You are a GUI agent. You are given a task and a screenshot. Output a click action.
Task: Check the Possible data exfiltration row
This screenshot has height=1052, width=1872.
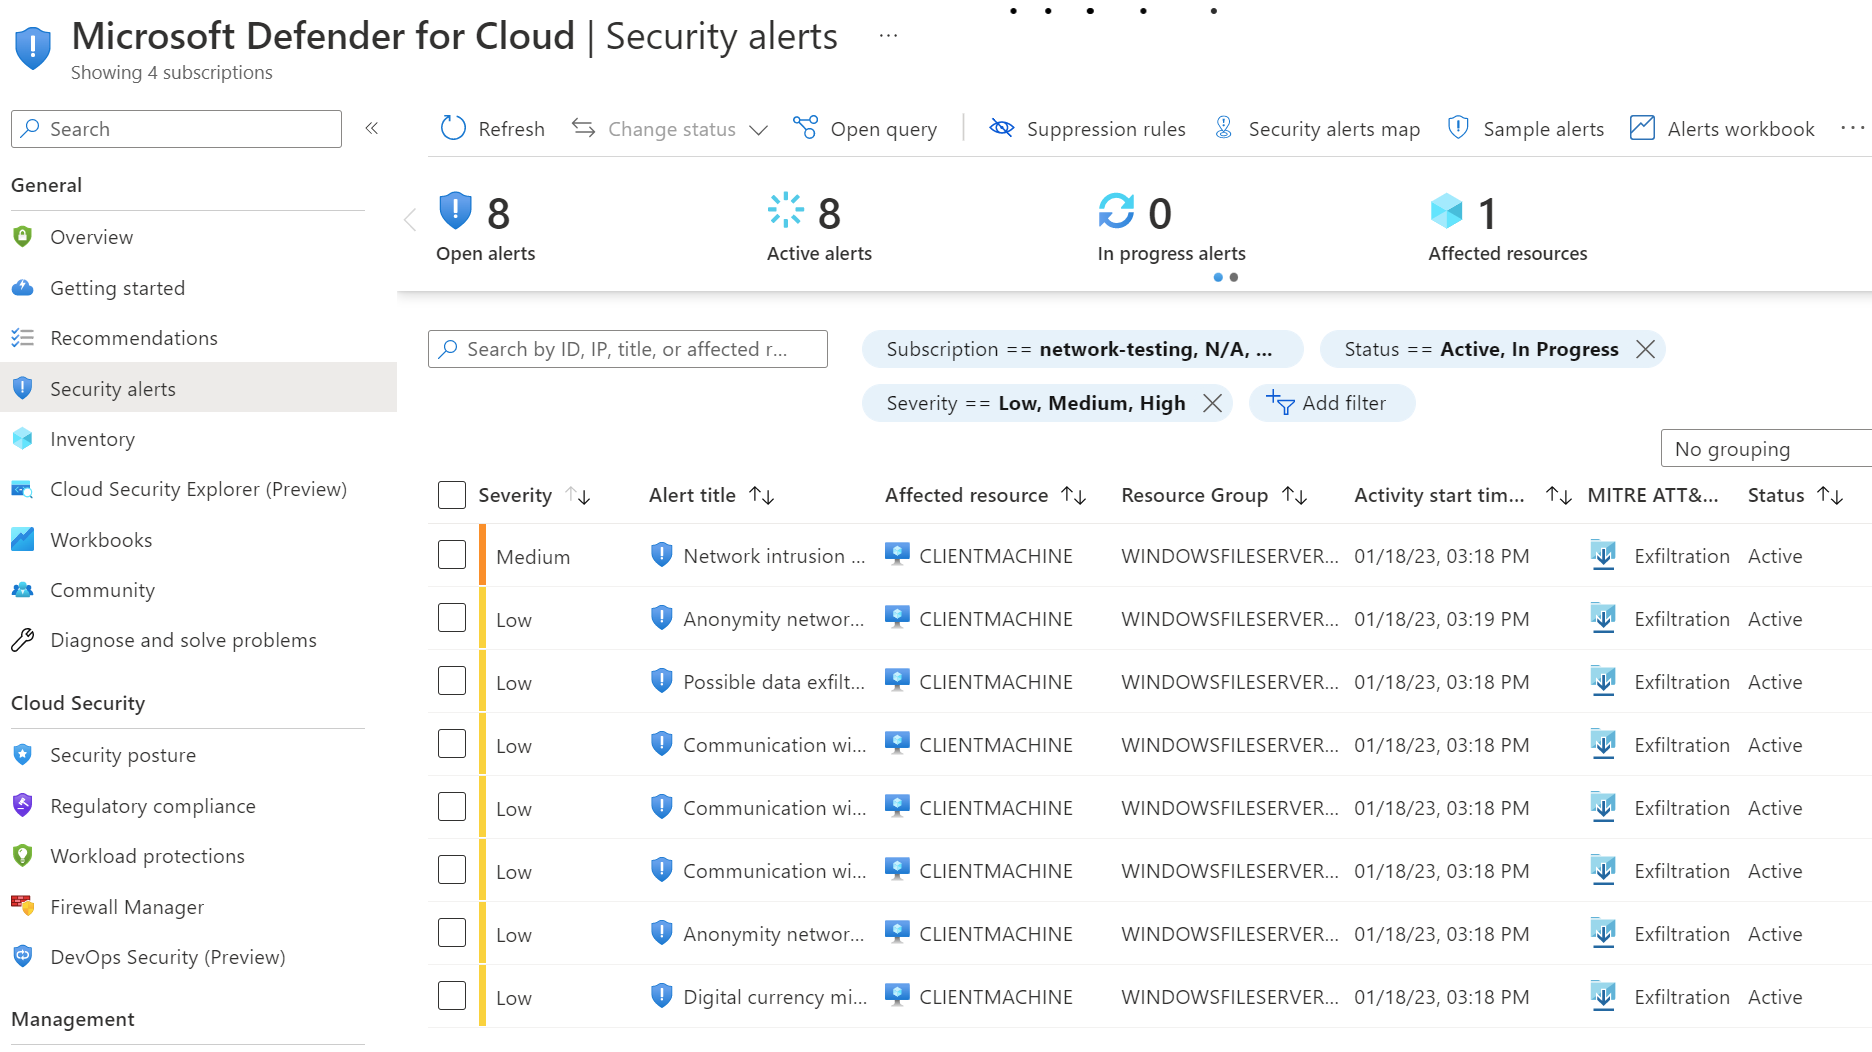pyautogui.click(x=452, y=681)
